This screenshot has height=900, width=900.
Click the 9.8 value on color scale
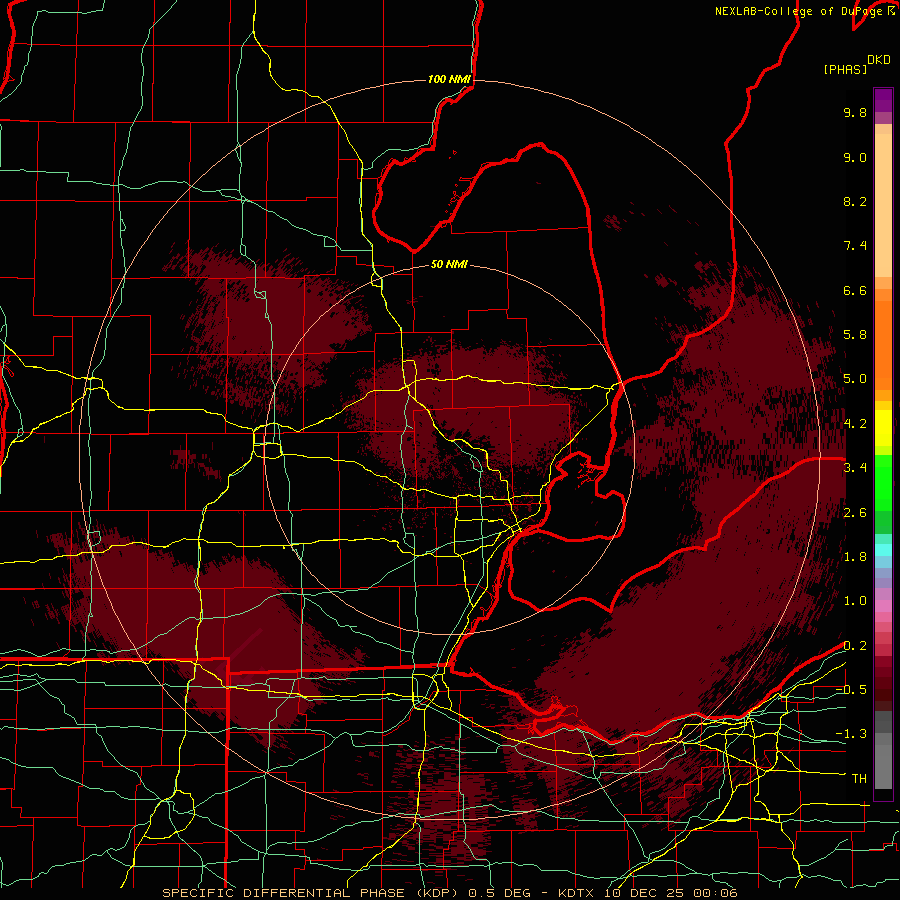(855, 112)
